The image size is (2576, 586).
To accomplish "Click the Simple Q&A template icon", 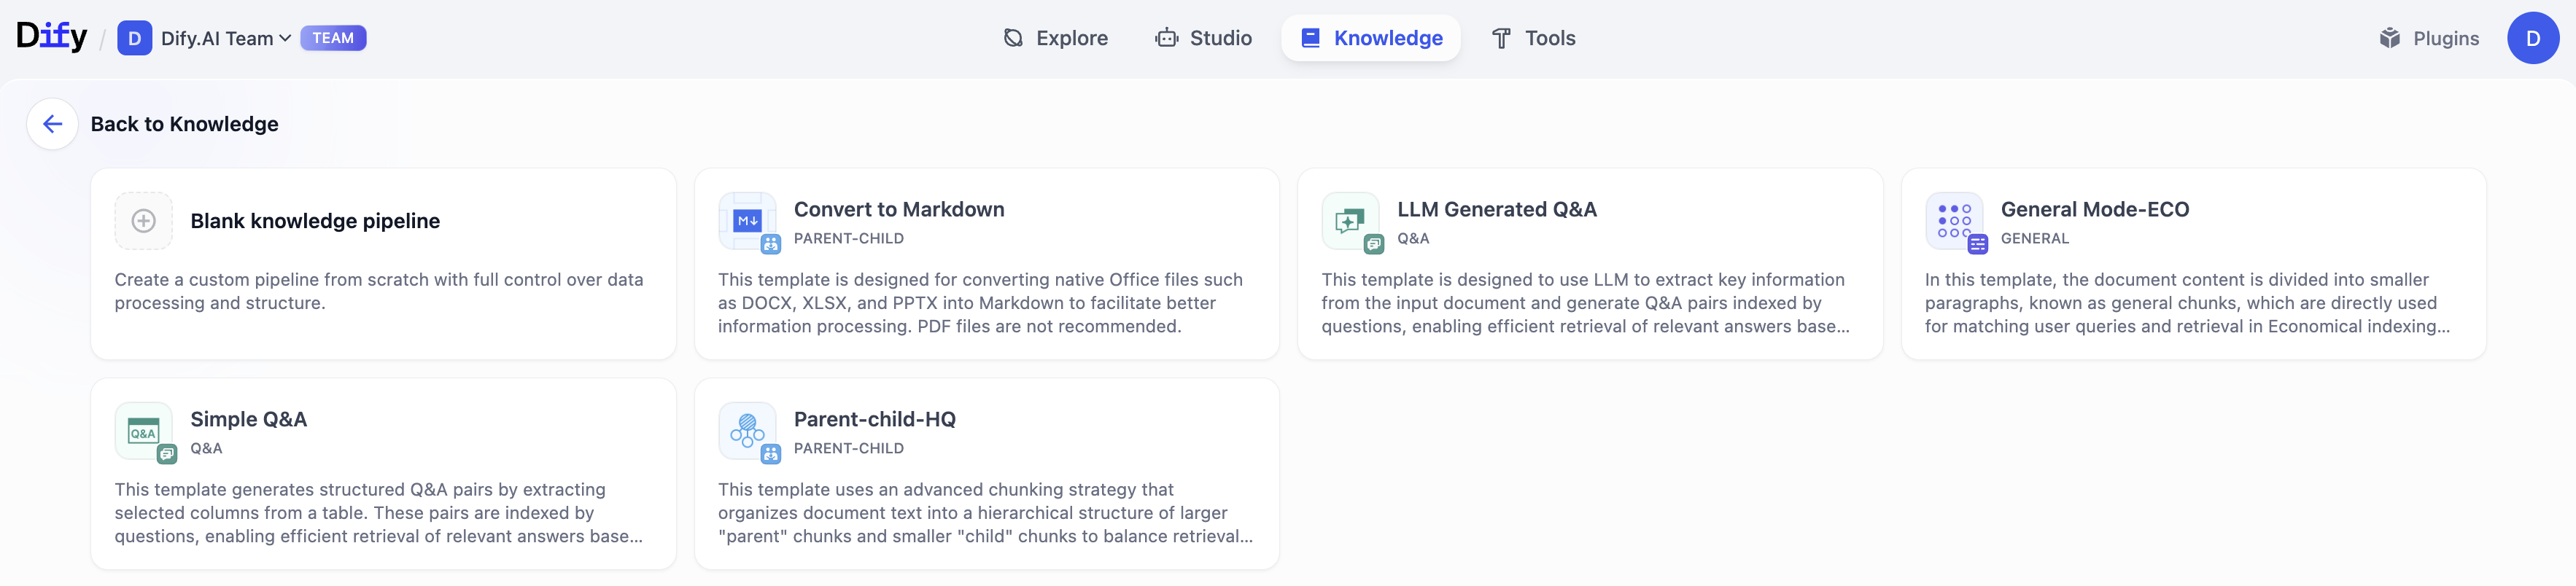I will click(x=144, y=431).
